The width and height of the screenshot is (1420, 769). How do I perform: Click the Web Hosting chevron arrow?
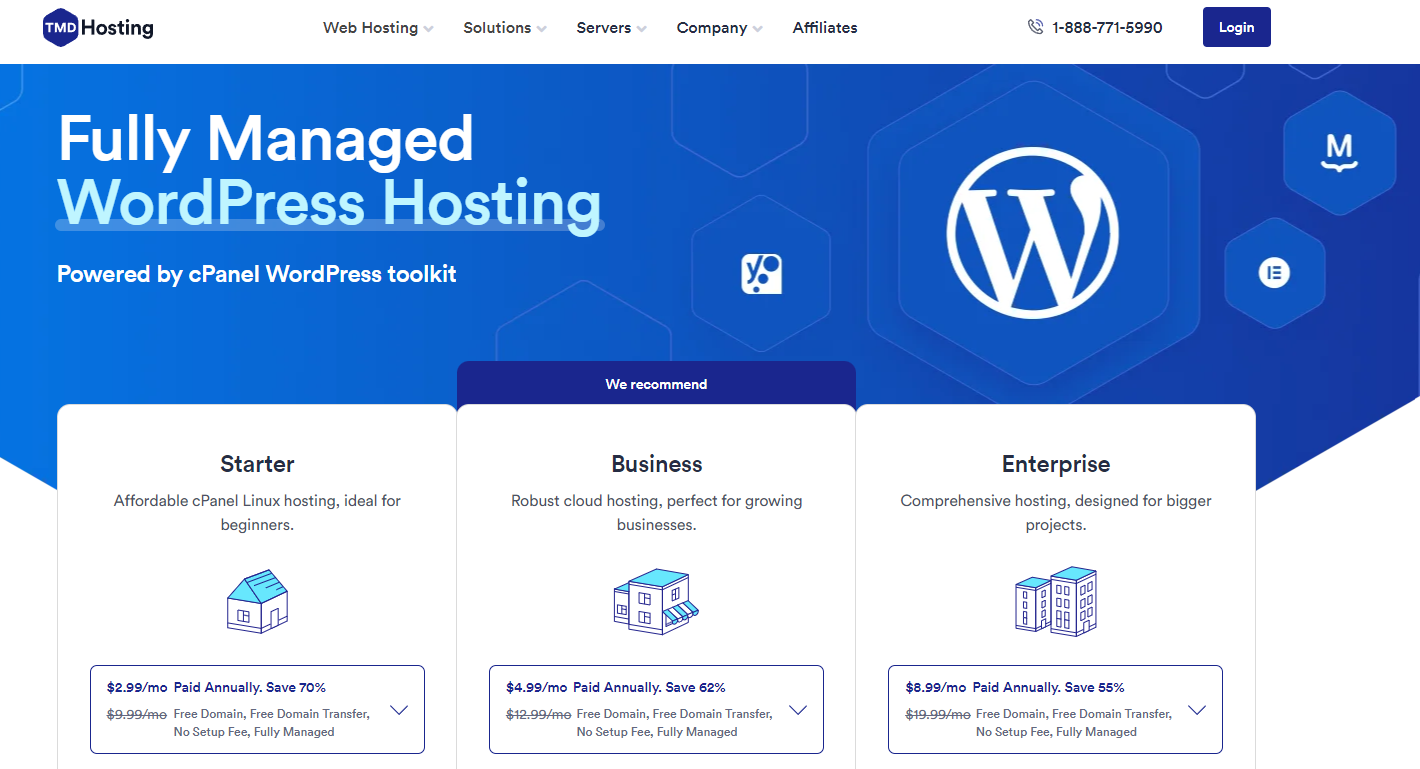coord(428,29)
